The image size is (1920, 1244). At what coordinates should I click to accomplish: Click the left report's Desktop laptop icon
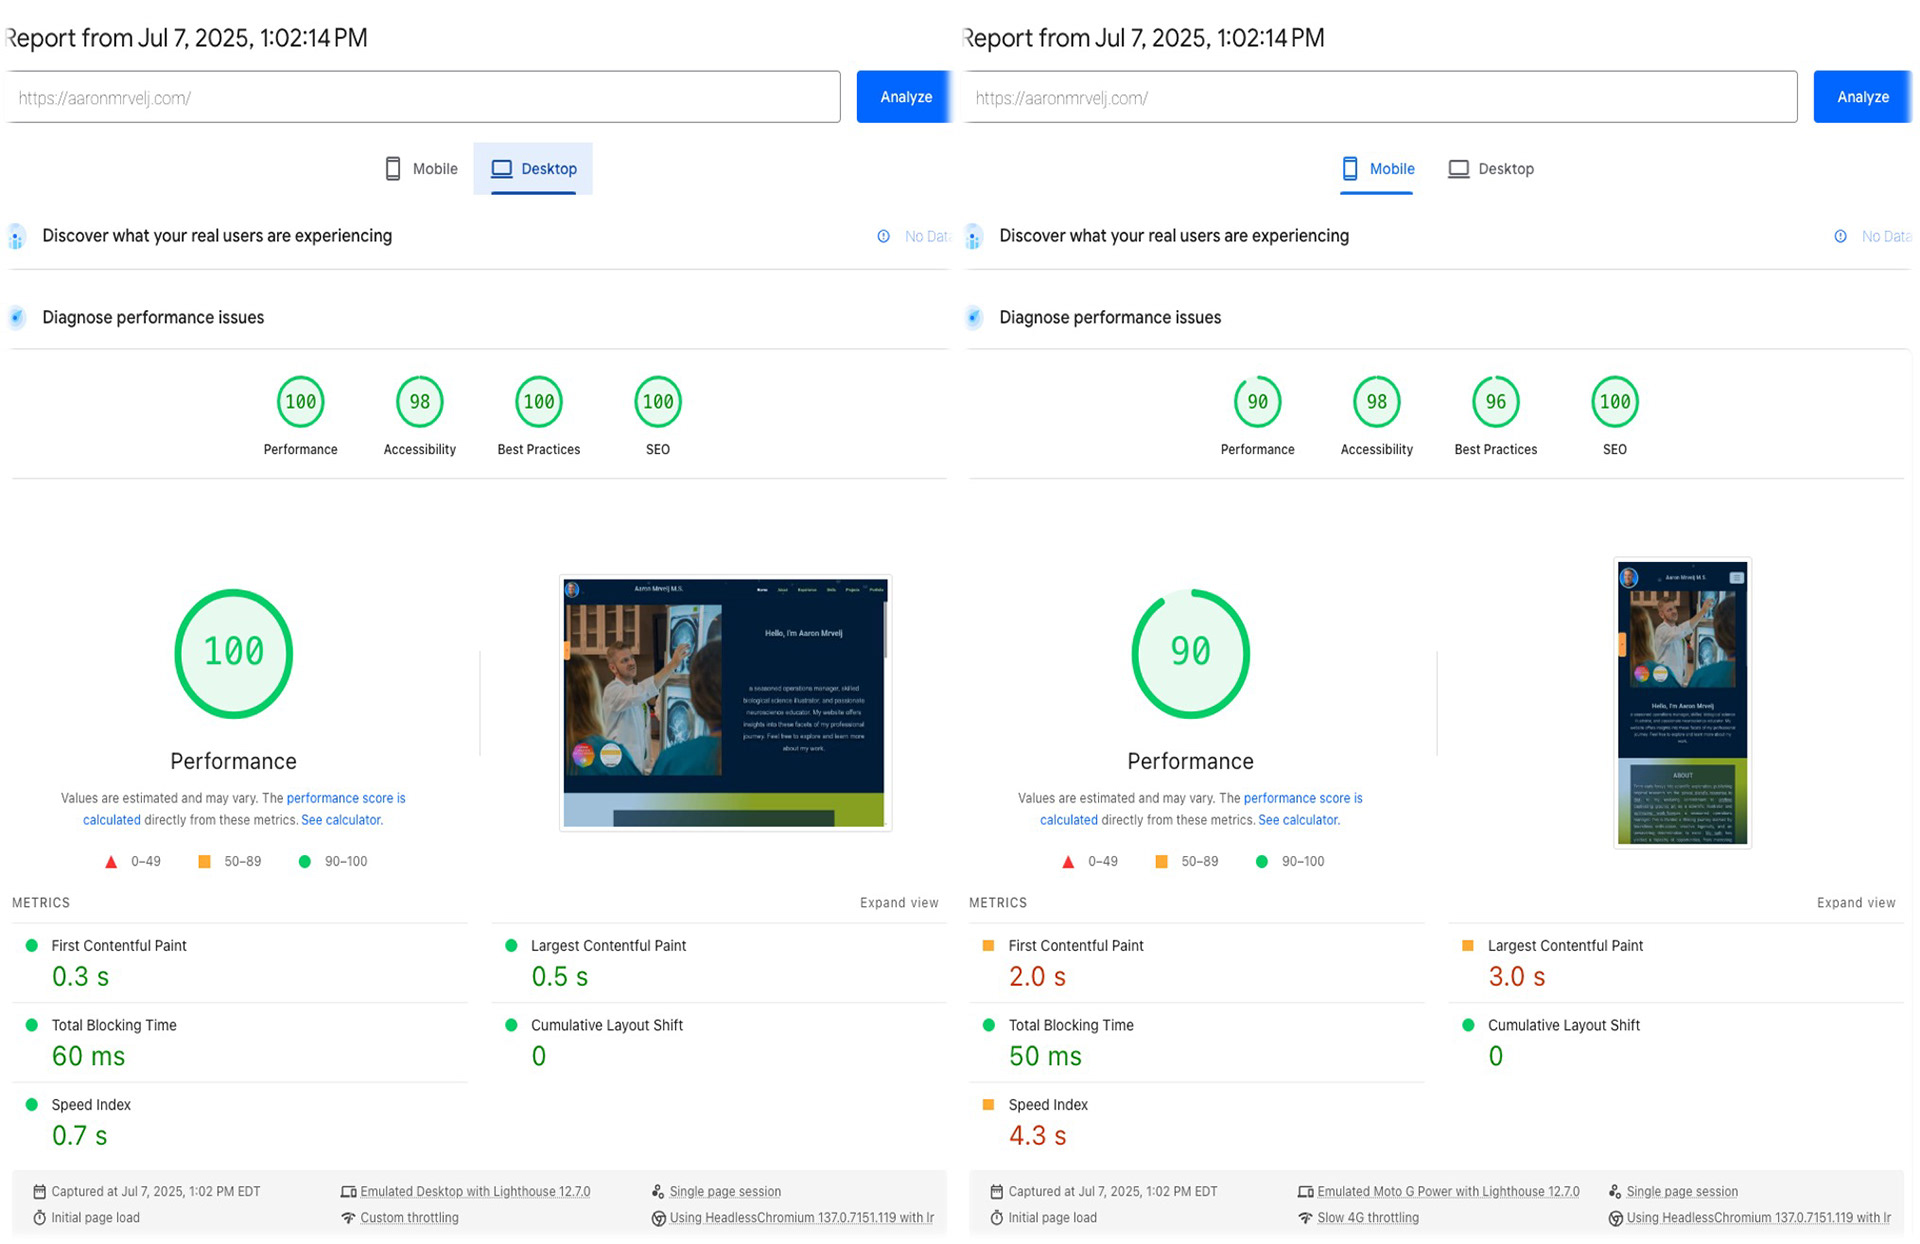coord(501,169)
